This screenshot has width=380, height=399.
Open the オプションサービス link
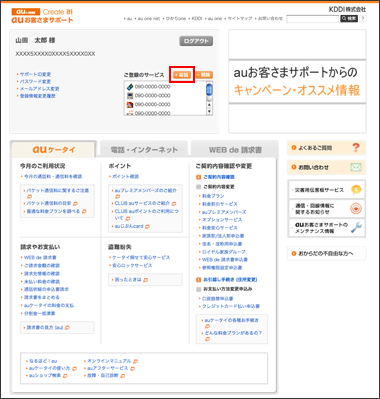coord(222,220)
